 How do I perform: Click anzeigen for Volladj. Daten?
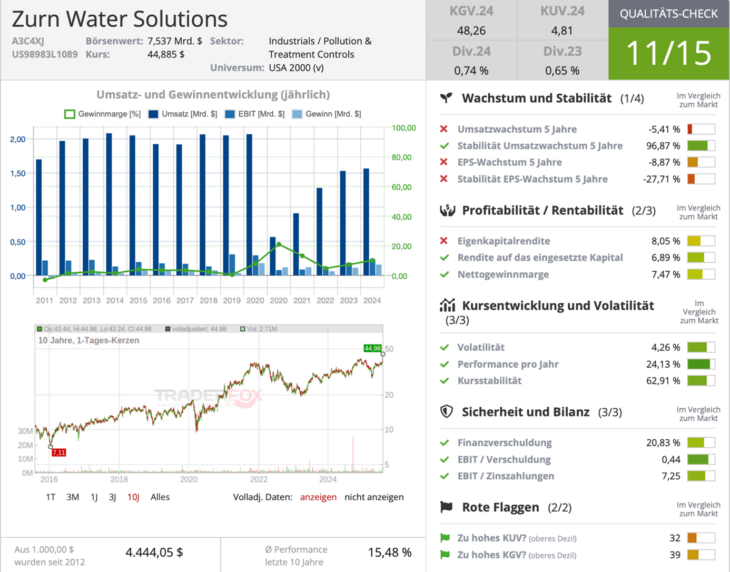(x=318, y=497)
